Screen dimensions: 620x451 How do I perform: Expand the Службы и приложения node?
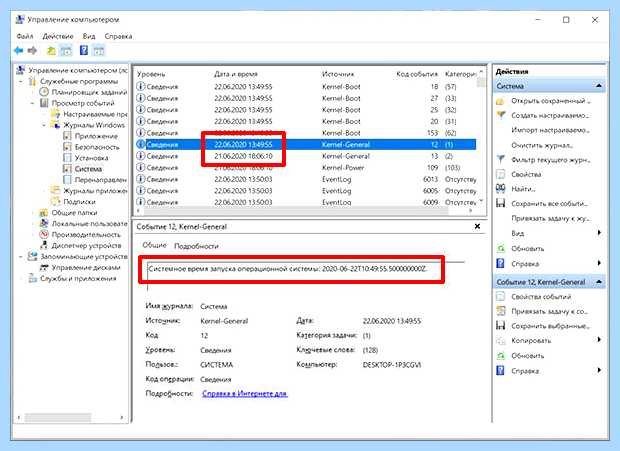21,279
